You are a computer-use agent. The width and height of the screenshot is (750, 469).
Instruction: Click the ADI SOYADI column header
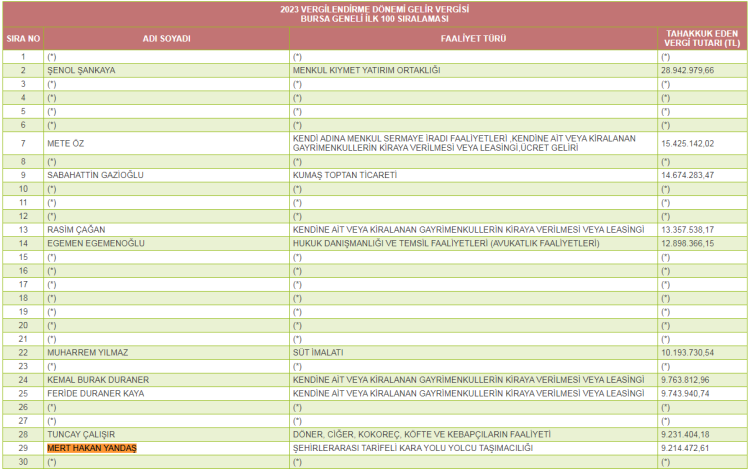(167, 39)
